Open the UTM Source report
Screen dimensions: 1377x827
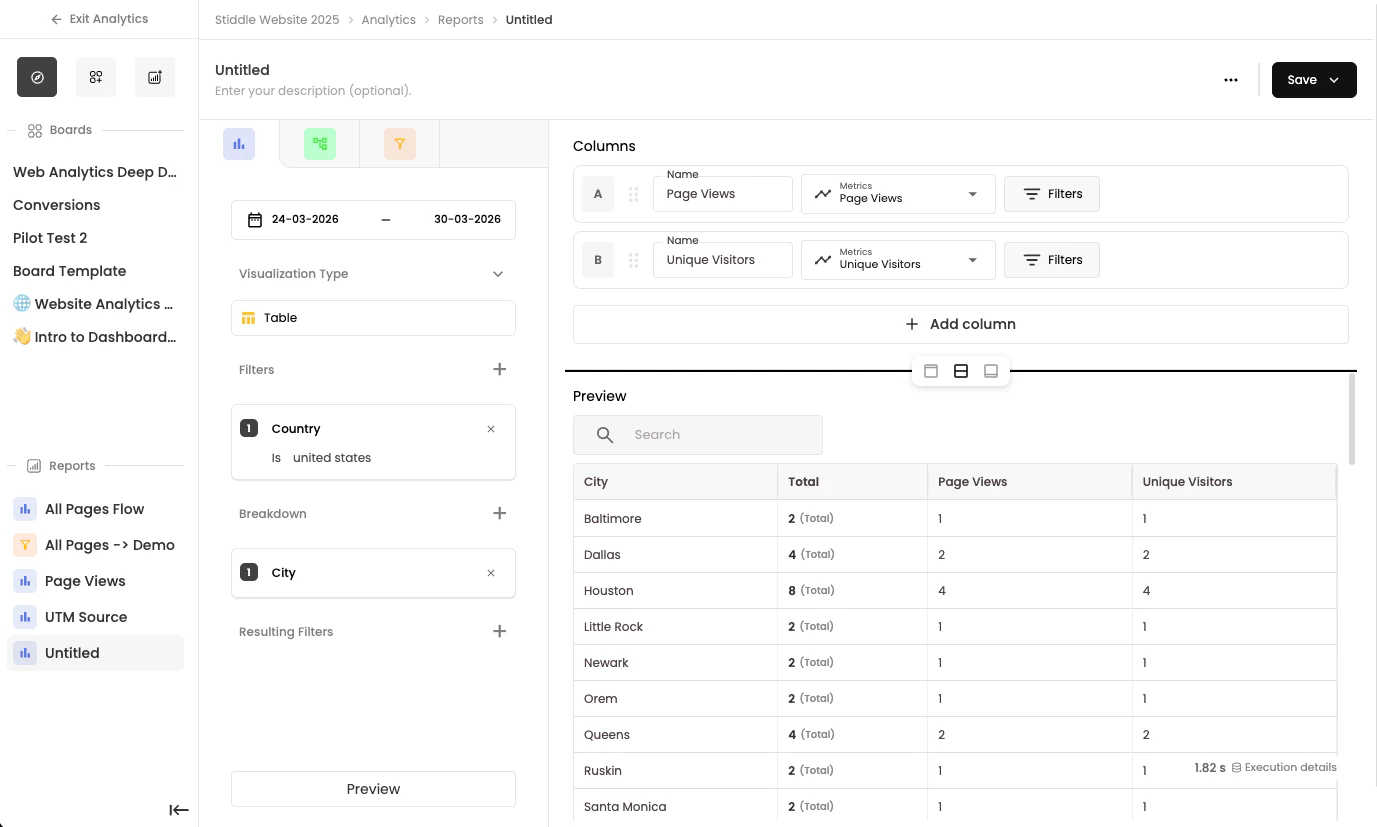point(95,617)
